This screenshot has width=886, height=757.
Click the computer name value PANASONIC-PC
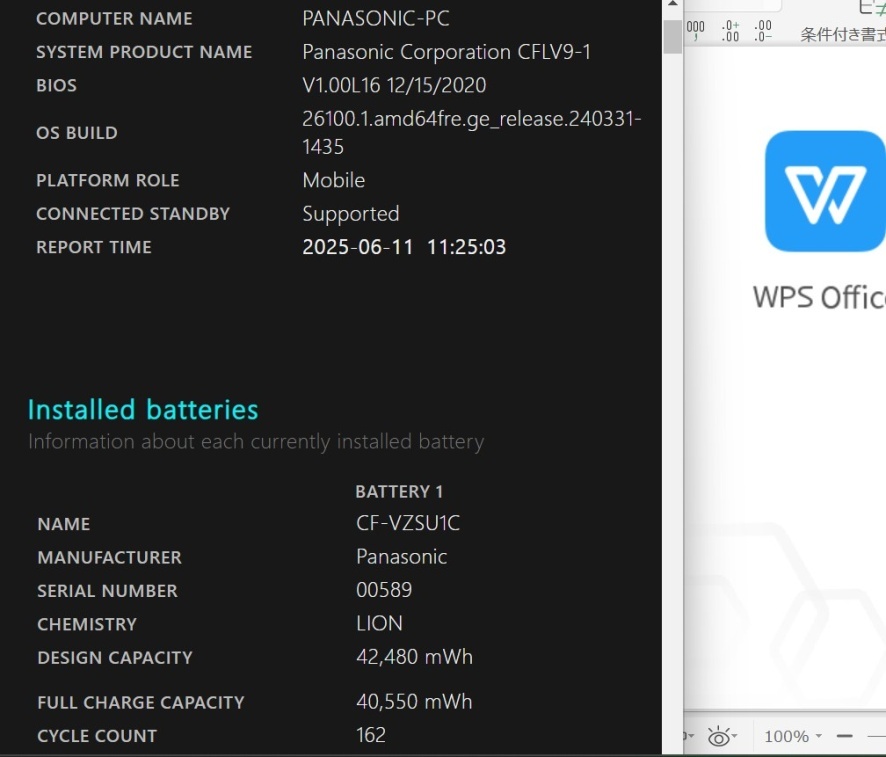click(x=376, y=18)
